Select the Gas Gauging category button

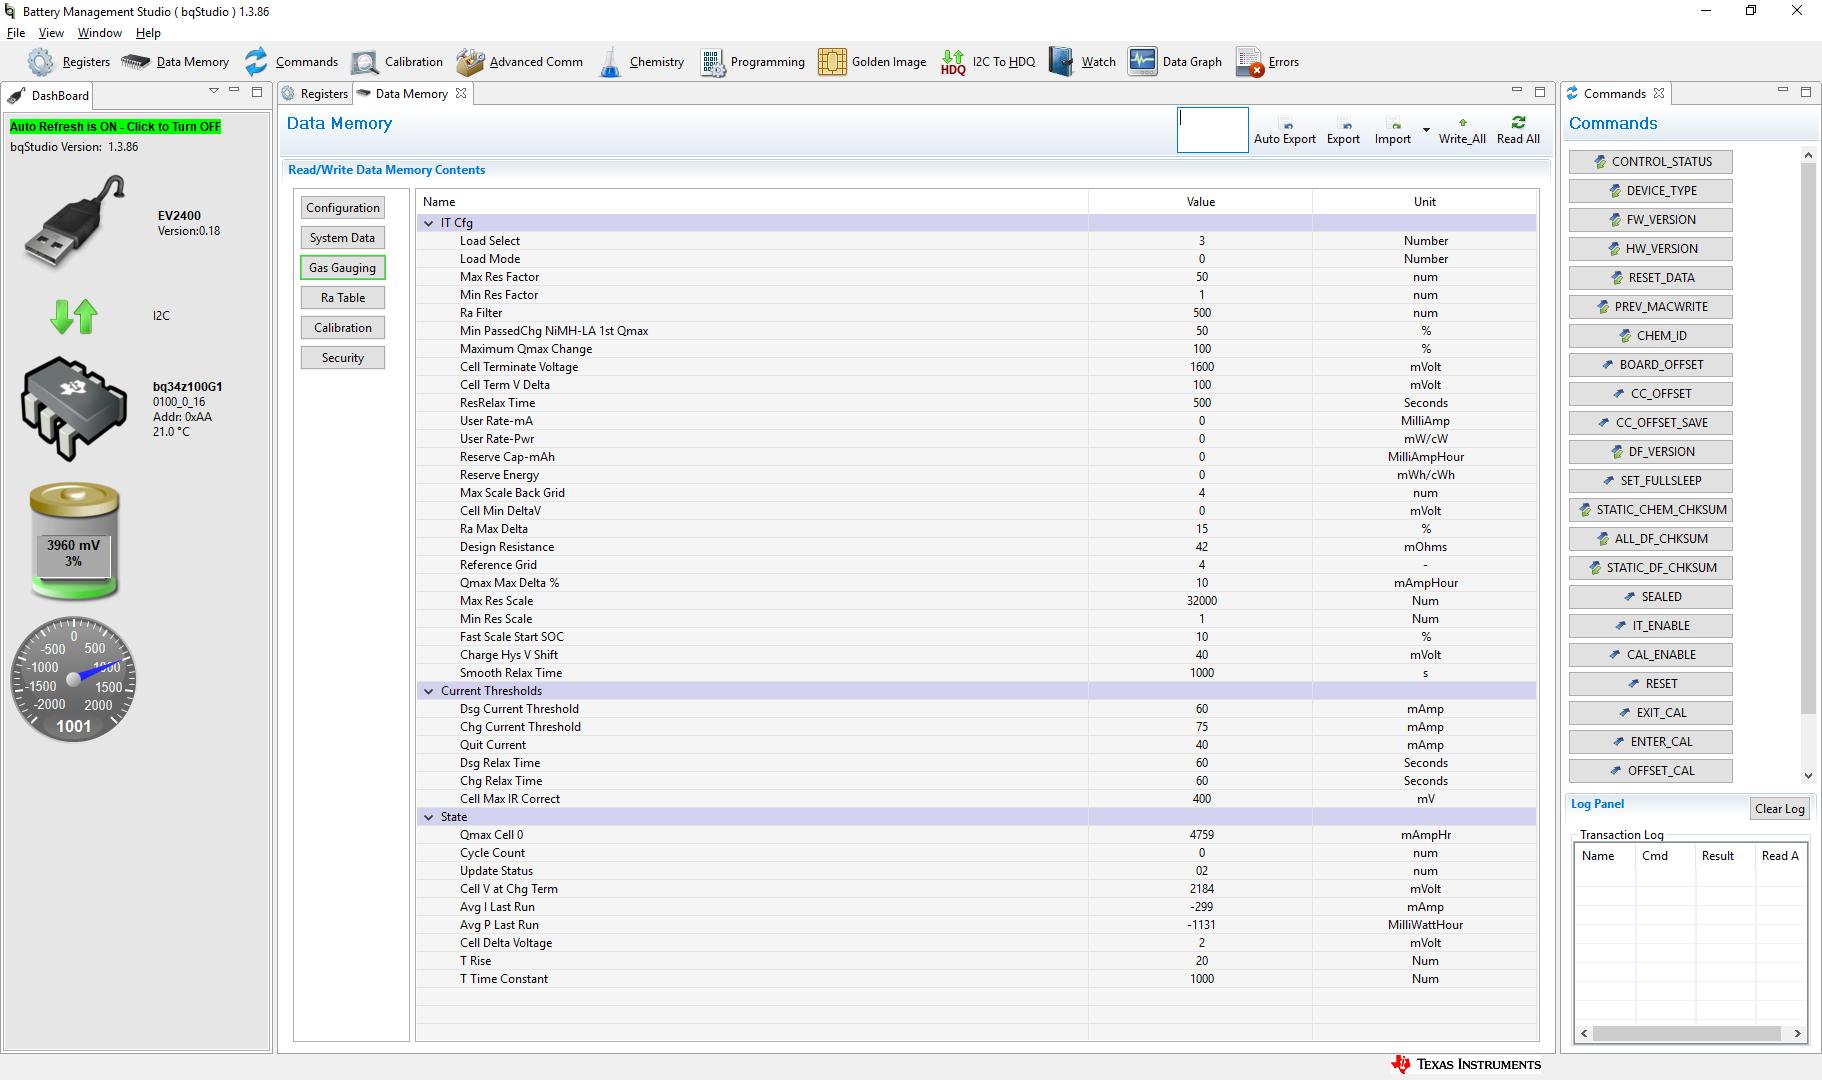[x=343, y=268]
